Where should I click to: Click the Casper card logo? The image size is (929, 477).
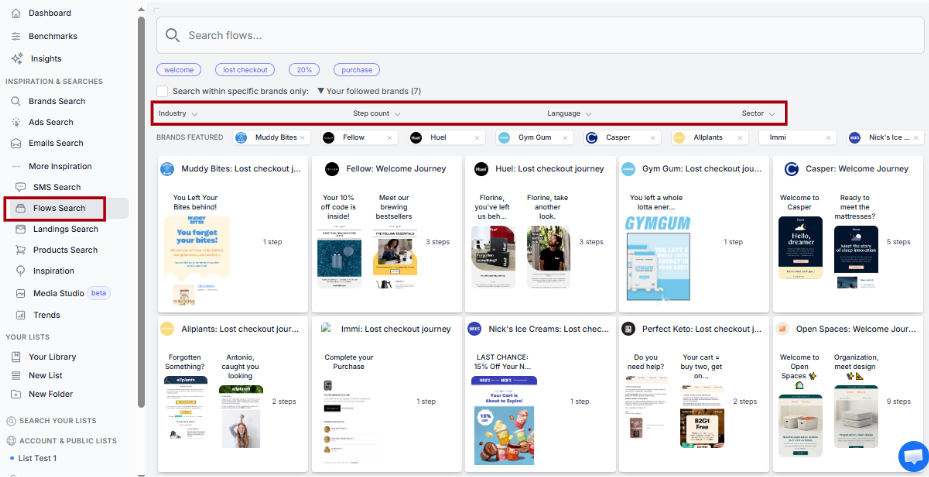[791, 169]
